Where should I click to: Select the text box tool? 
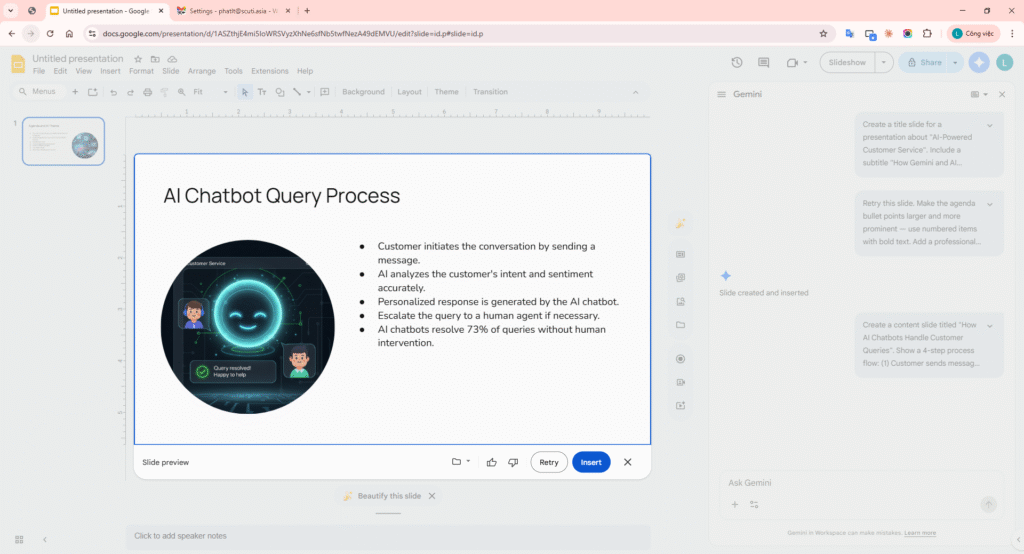click(x=262, y=92)
